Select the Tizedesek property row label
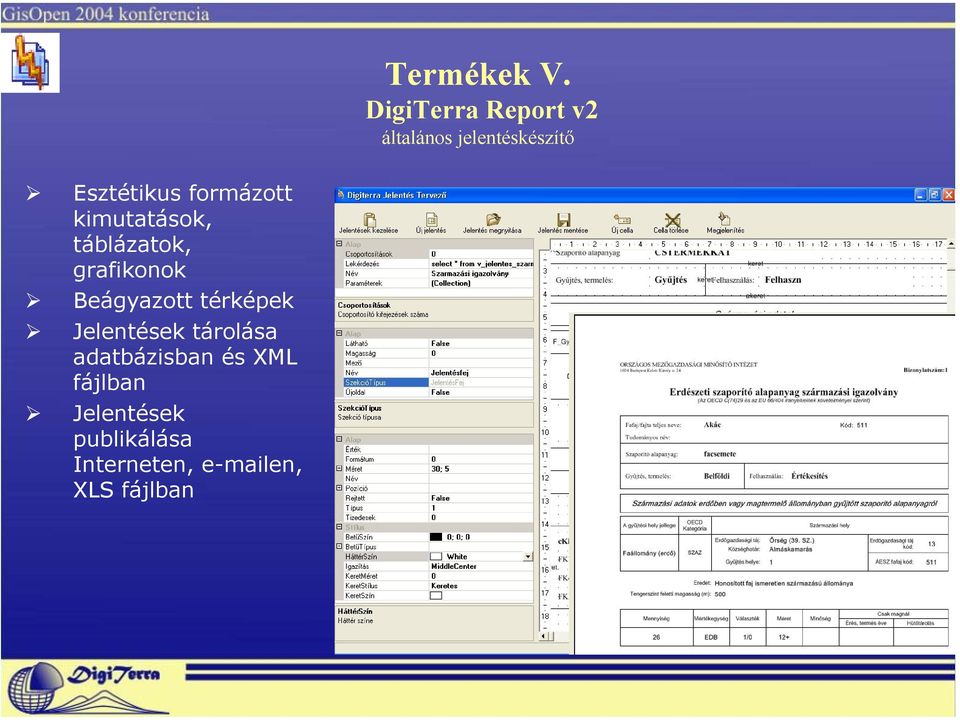 click(x=360, y=517)
